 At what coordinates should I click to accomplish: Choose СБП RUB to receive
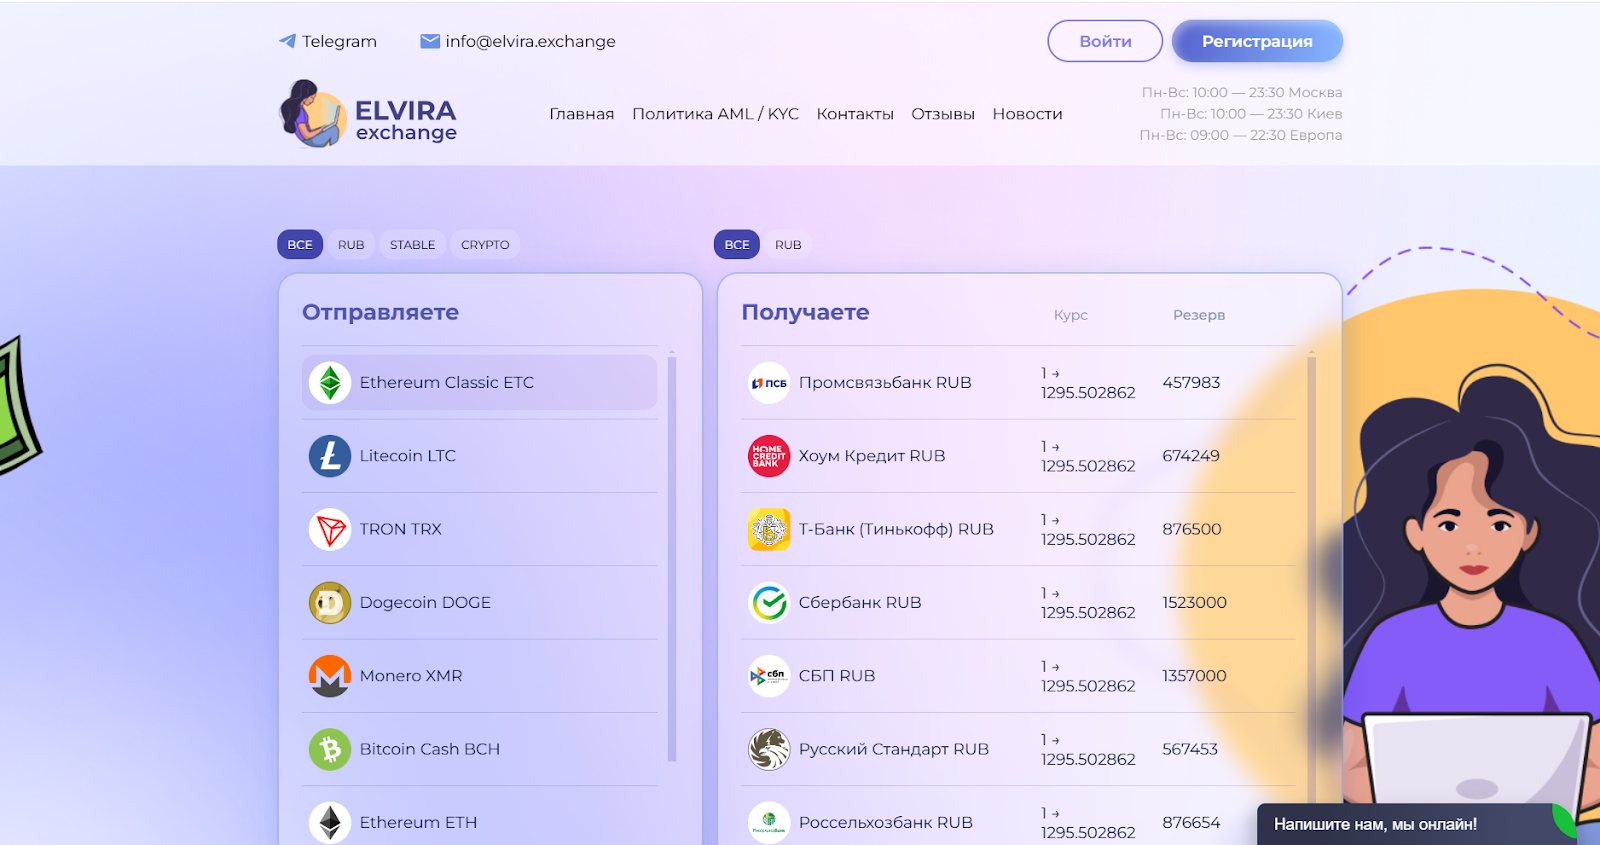(1018, 676)
